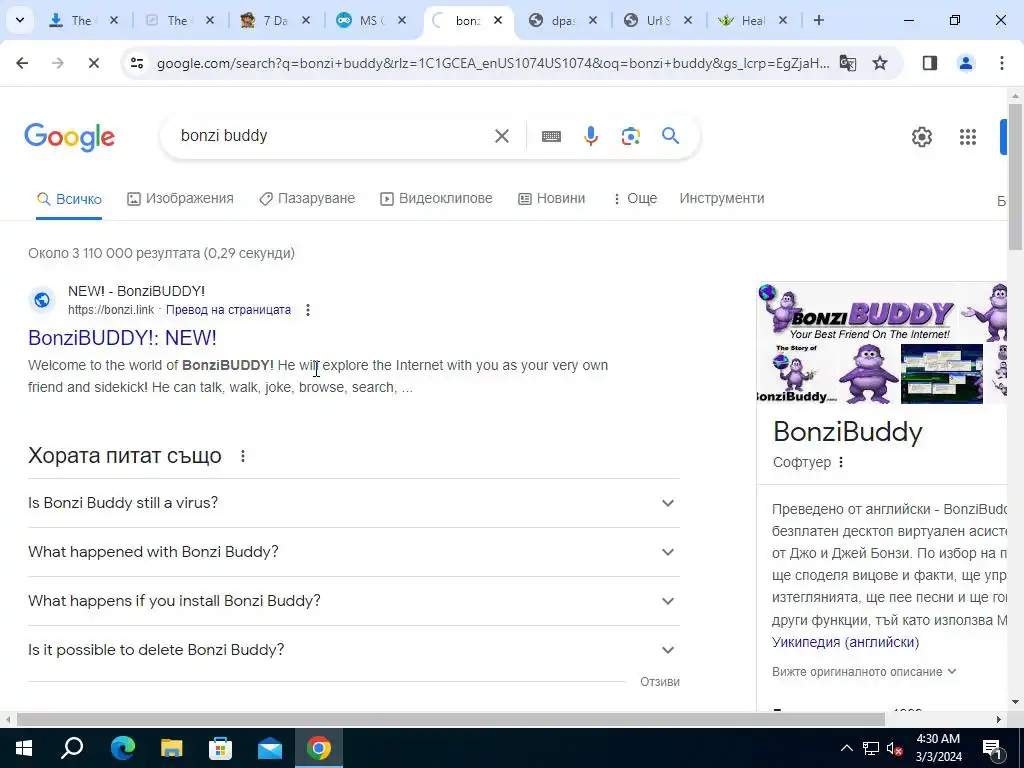
Task: Open more options for the bonzi.link result
Action: (x=308, y=310)
